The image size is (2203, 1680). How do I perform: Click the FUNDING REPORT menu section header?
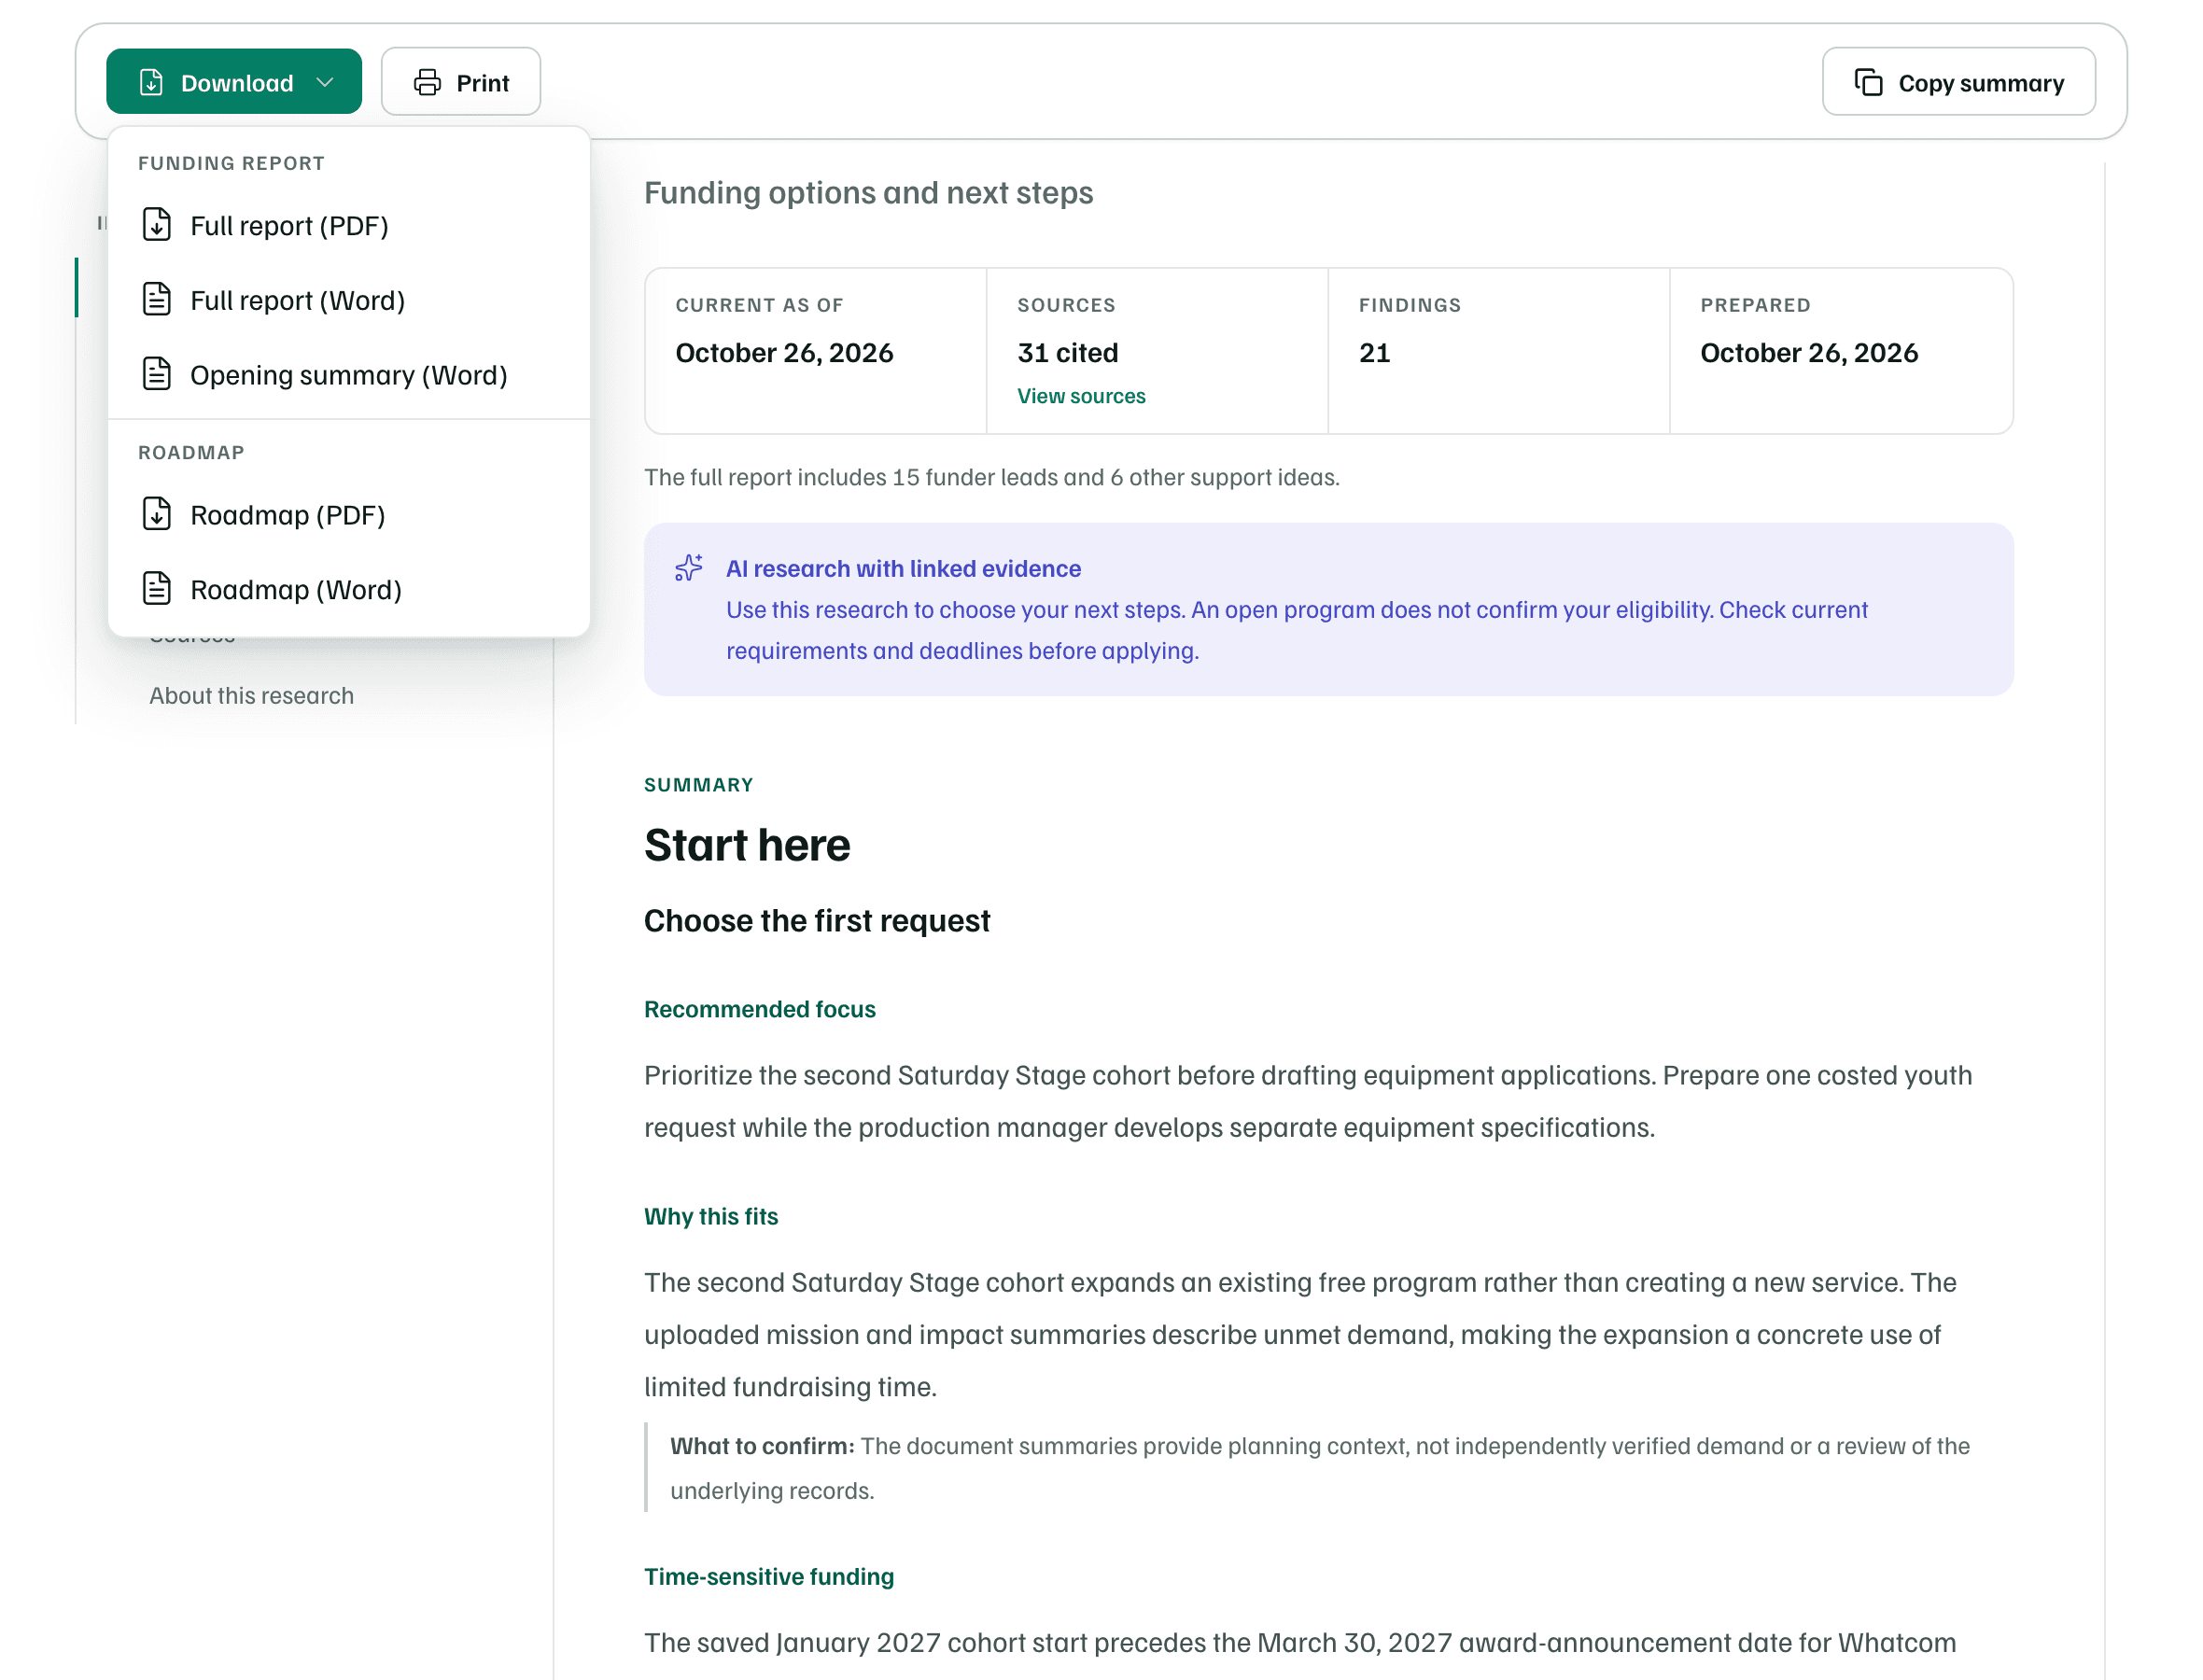[x=231, y=163]
